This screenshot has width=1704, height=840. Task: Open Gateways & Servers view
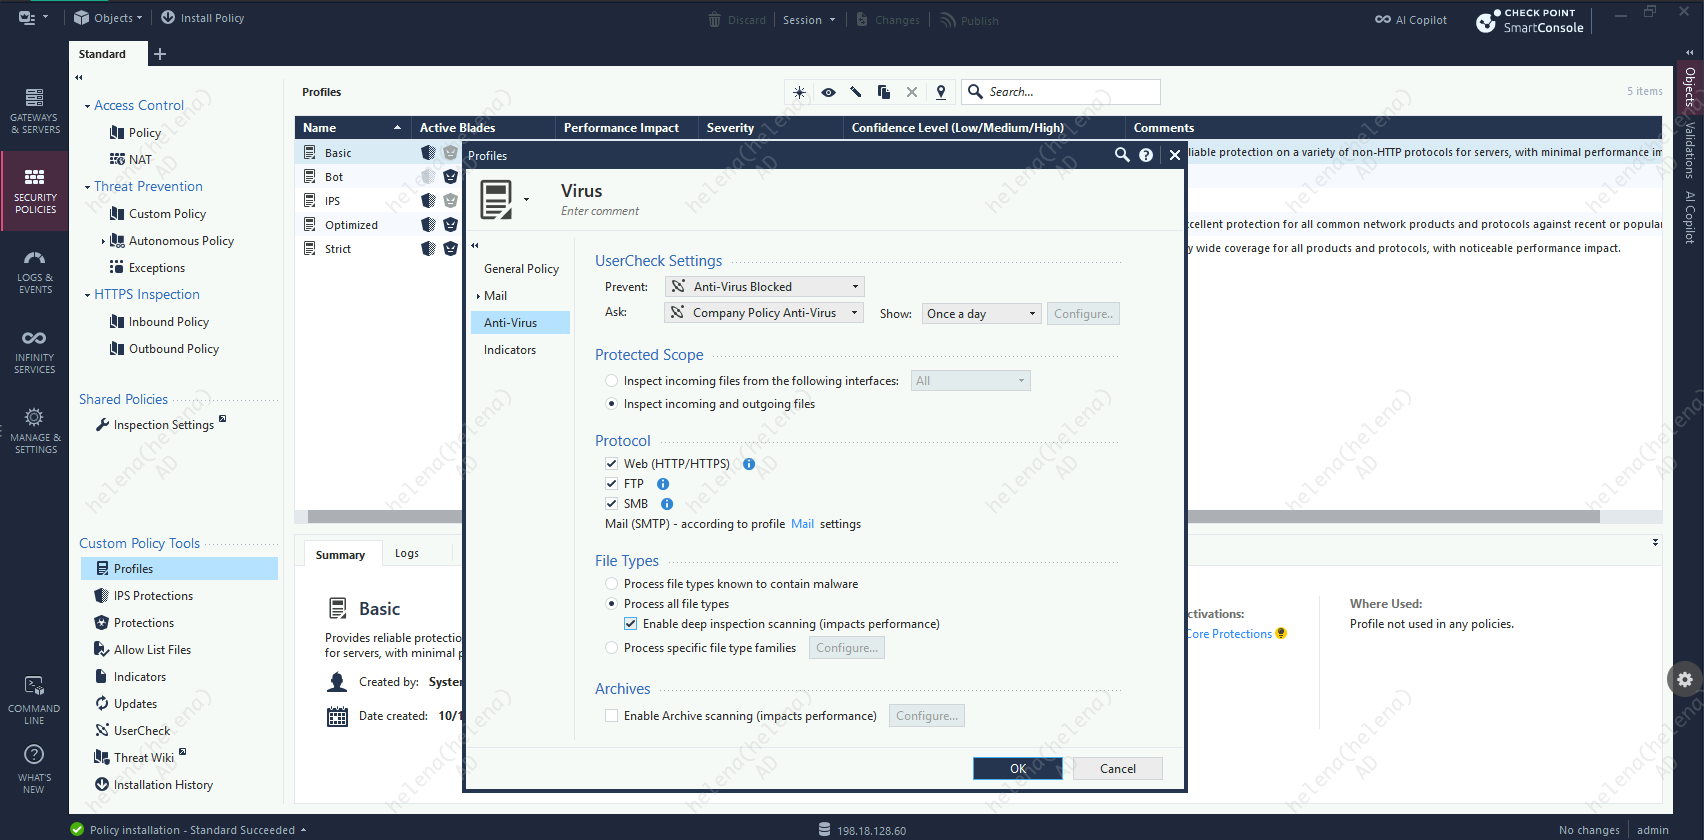pyautogui.click(x=34, y=110)
